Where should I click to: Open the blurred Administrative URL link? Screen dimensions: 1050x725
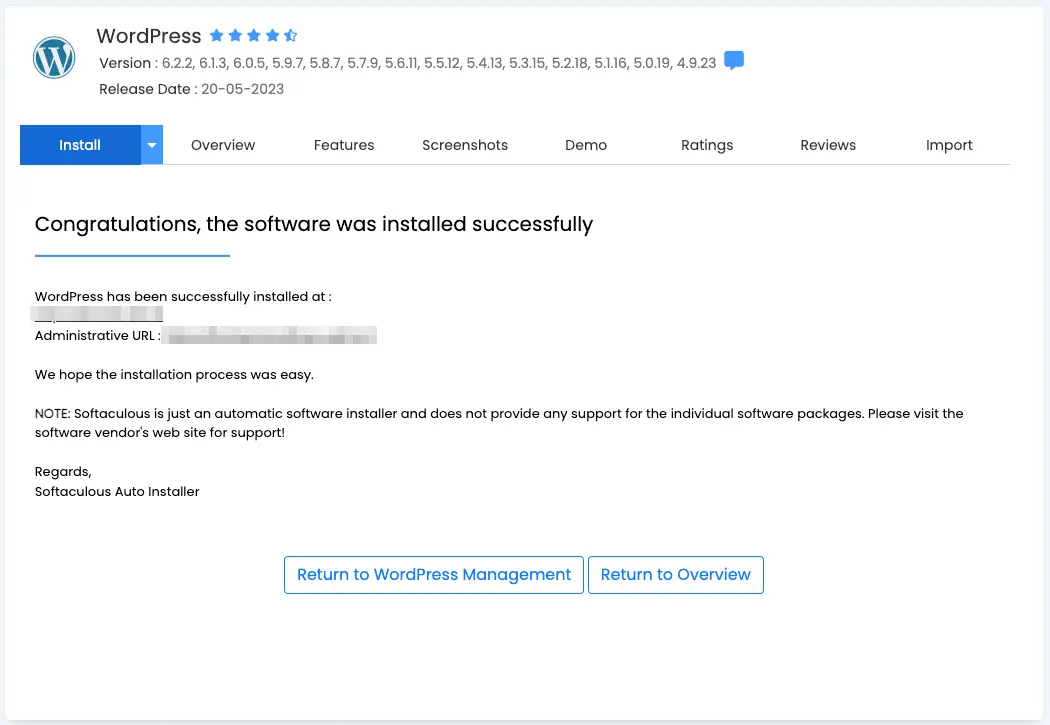[270, 335]
